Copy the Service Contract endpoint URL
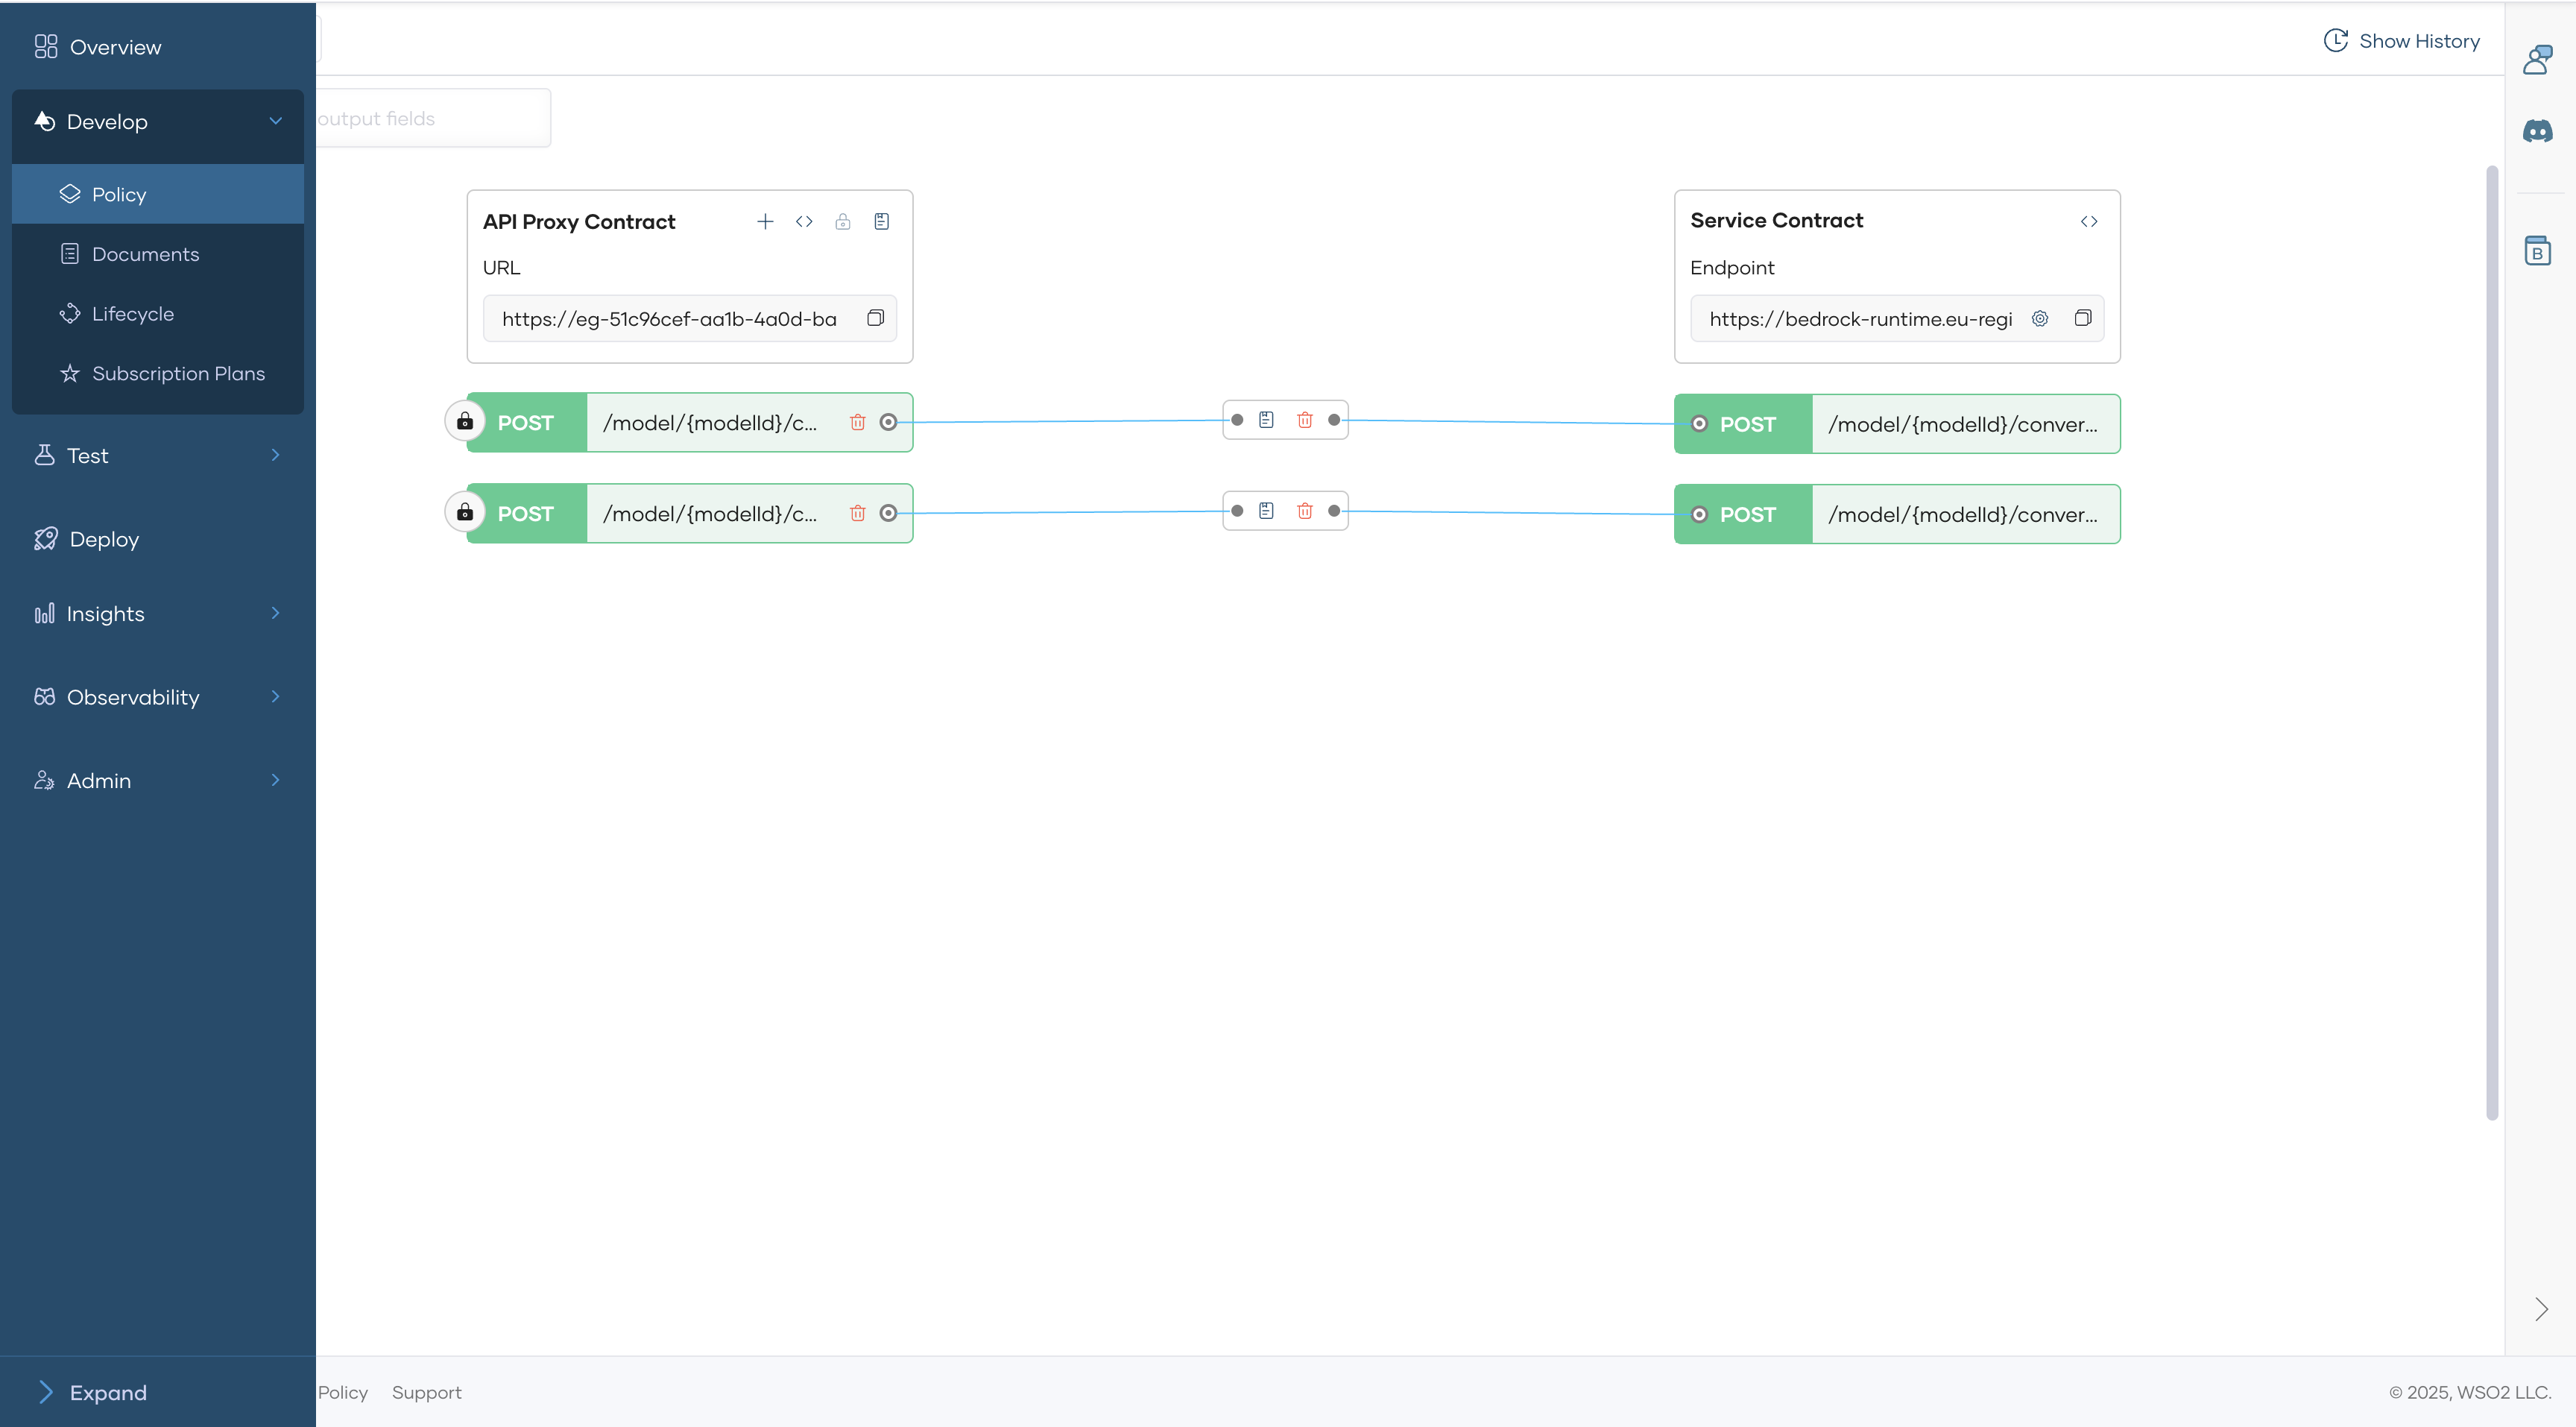This screenshot has height=1427, width=2576. point(2083,318)
